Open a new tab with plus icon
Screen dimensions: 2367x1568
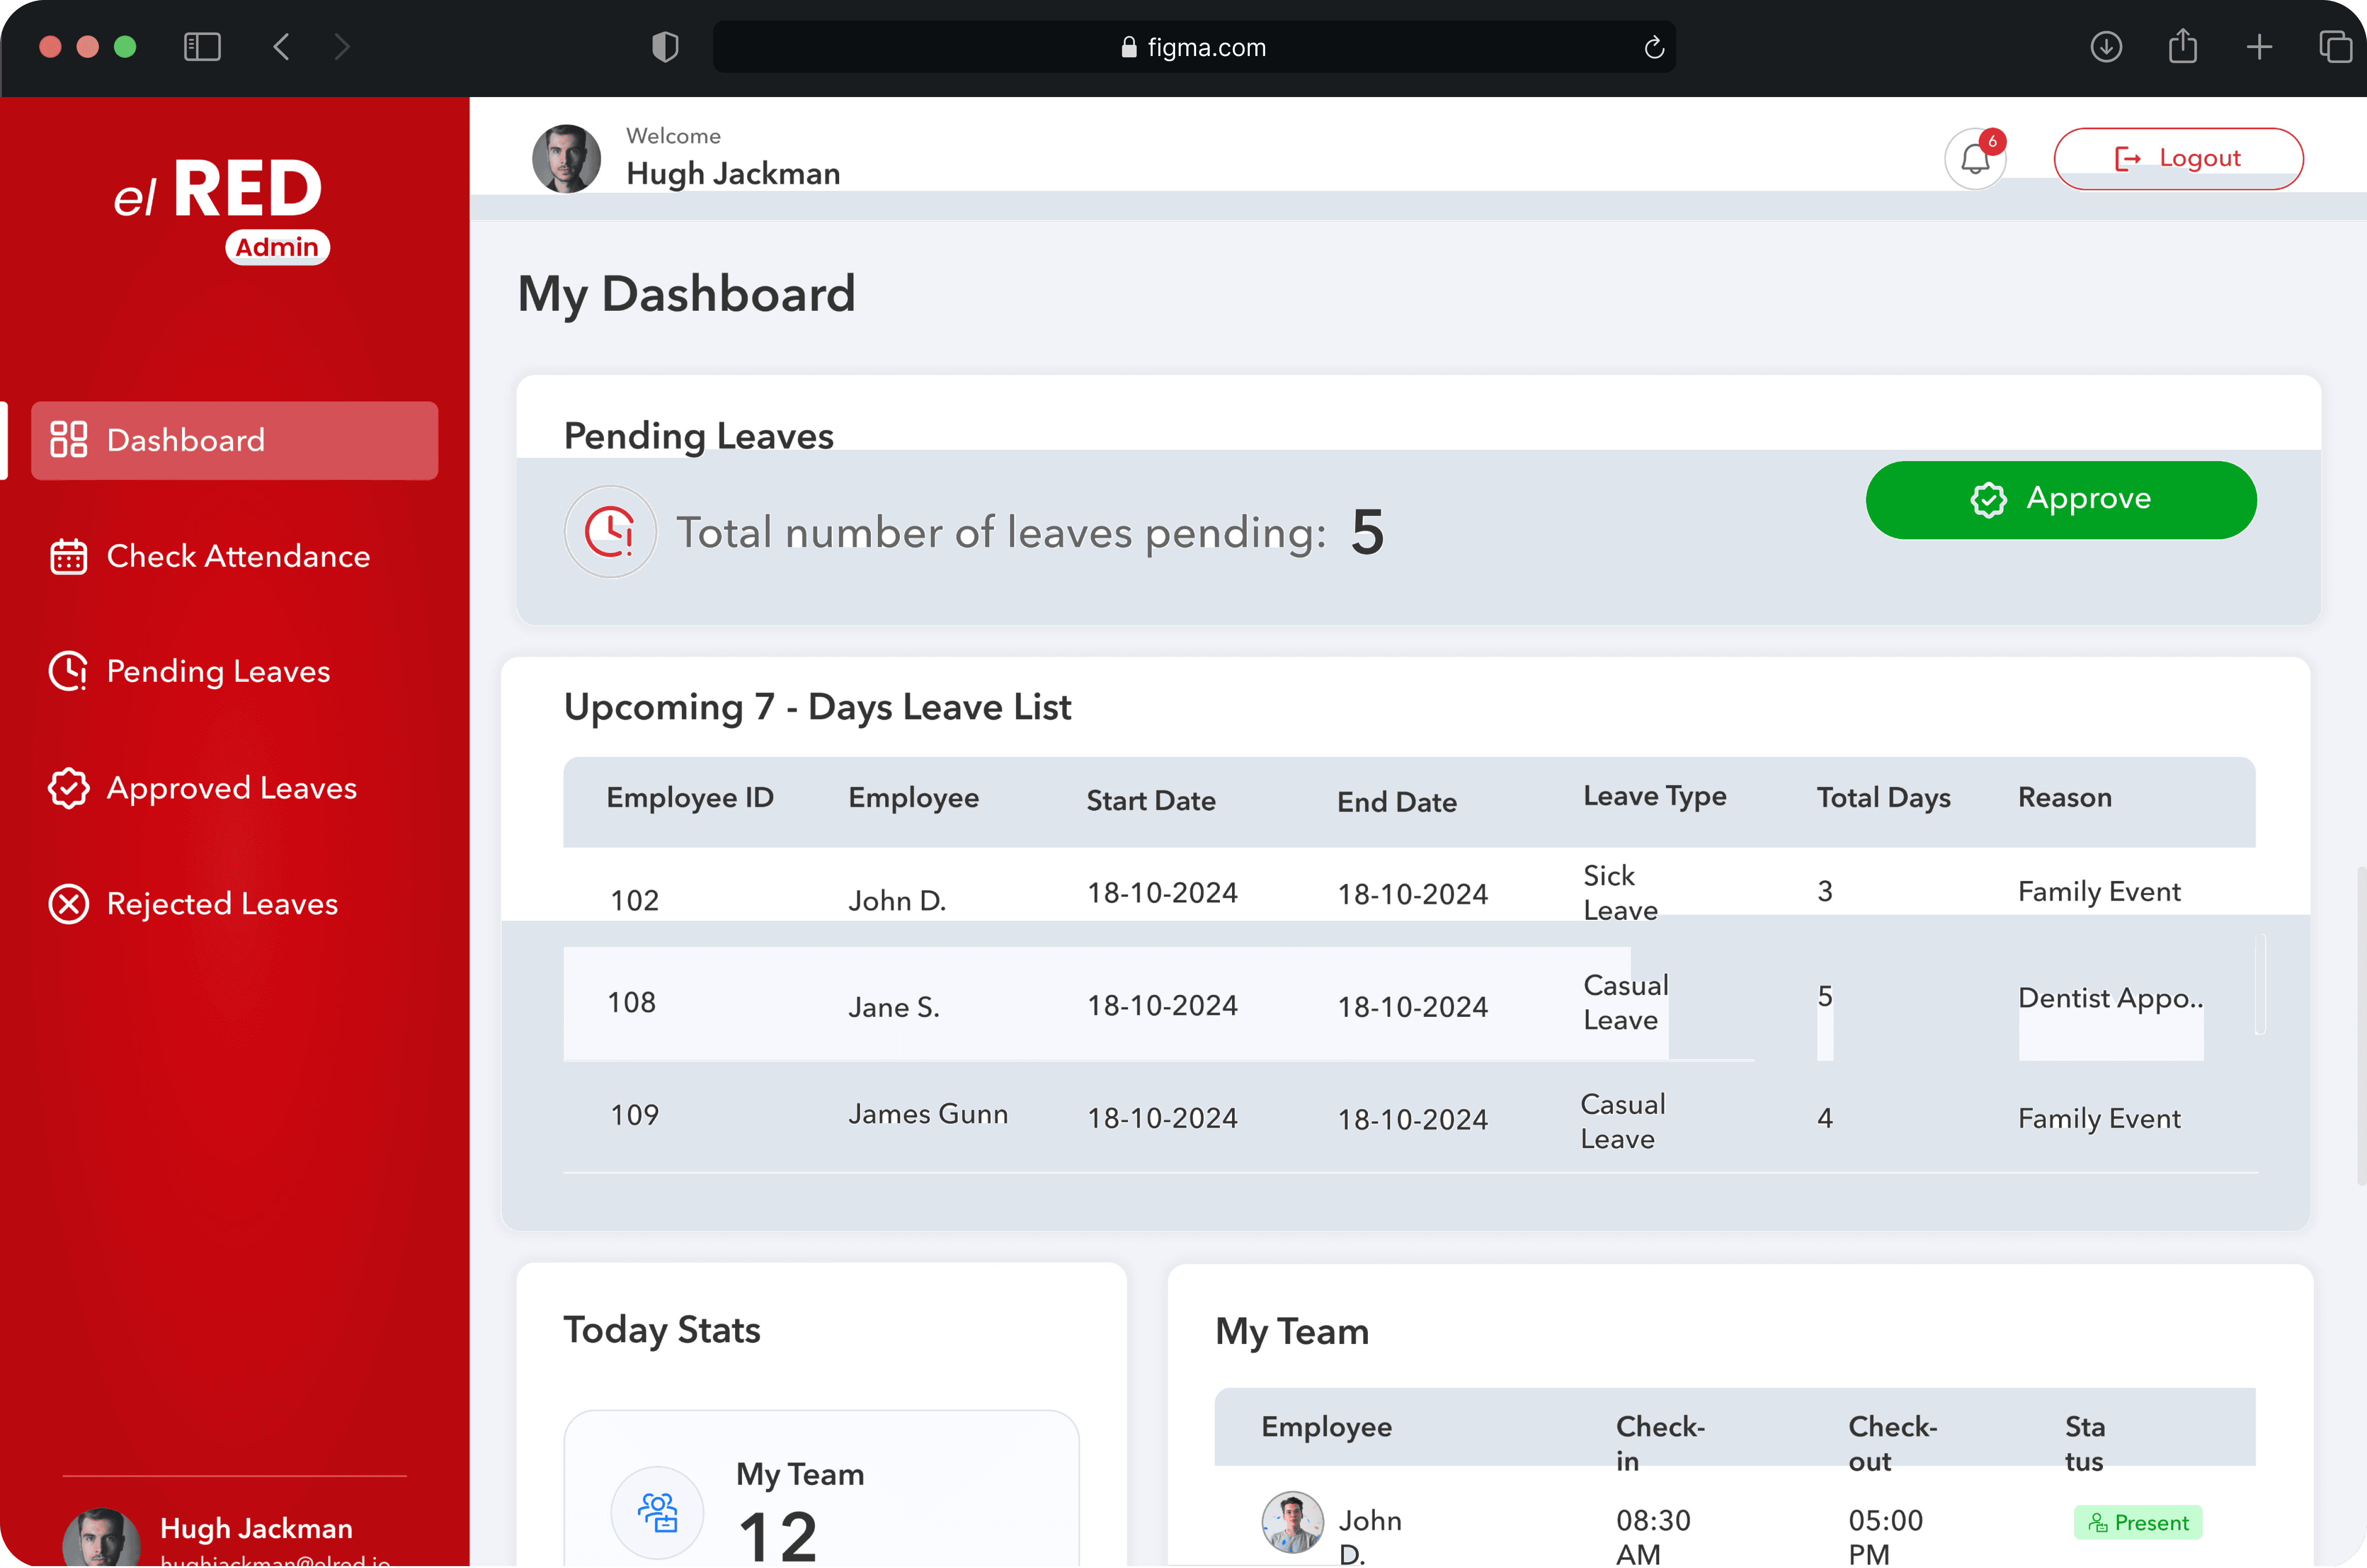point(2259,47)
